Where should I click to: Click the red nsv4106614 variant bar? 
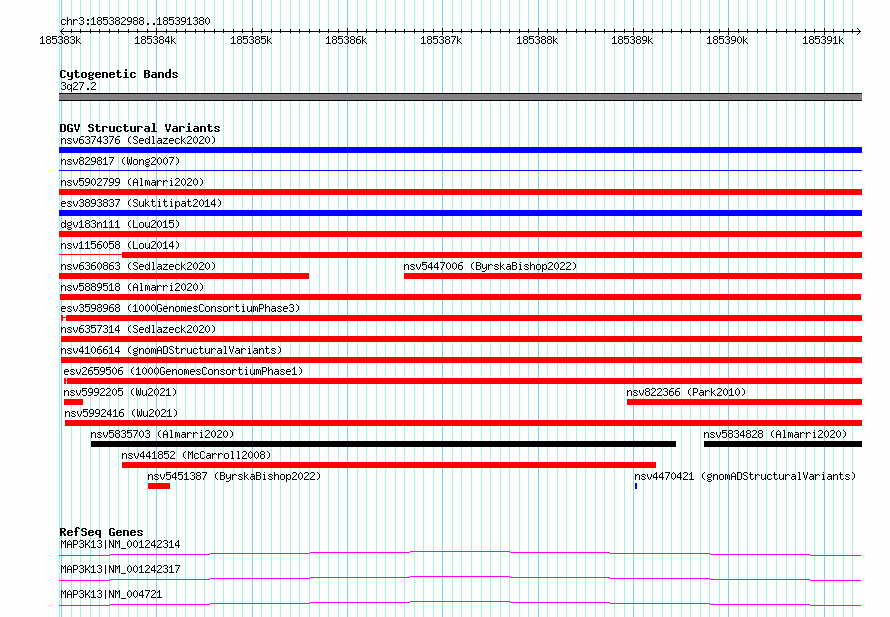pyautogui.click(x=461, y=360)
